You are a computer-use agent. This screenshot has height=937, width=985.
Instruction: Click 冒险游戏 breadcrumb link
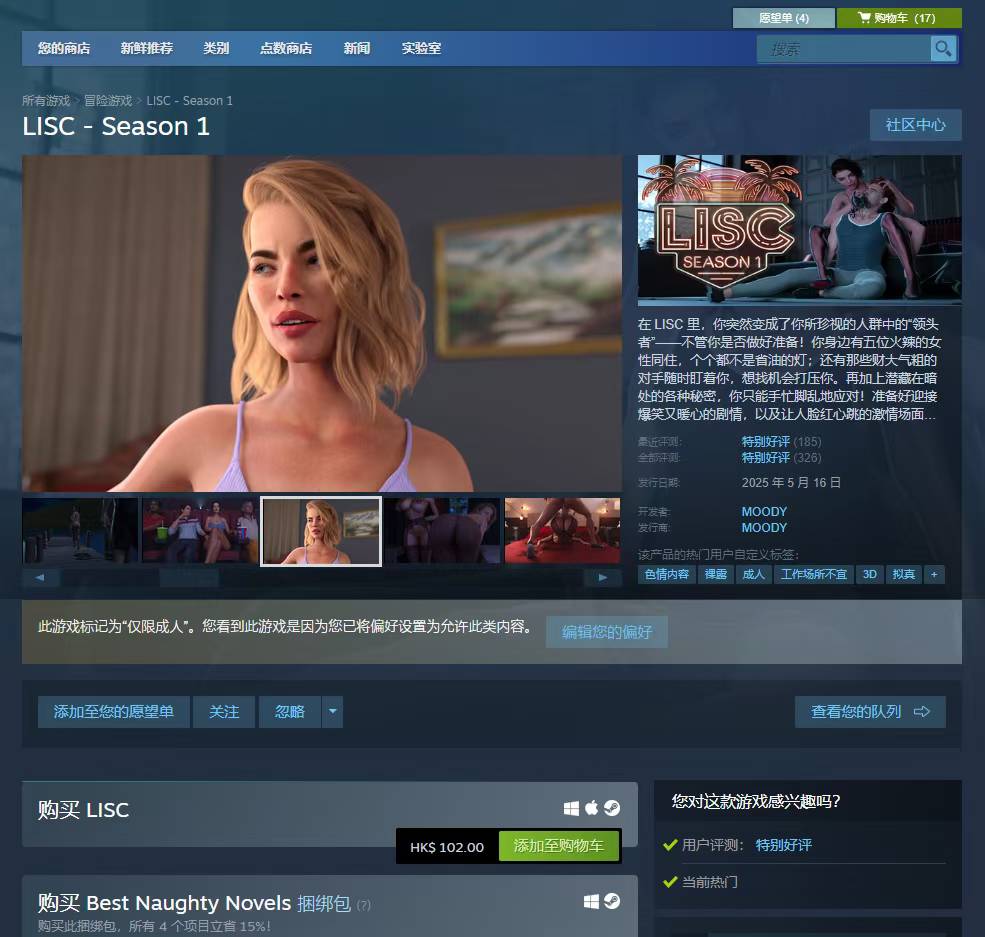point(108,100)
